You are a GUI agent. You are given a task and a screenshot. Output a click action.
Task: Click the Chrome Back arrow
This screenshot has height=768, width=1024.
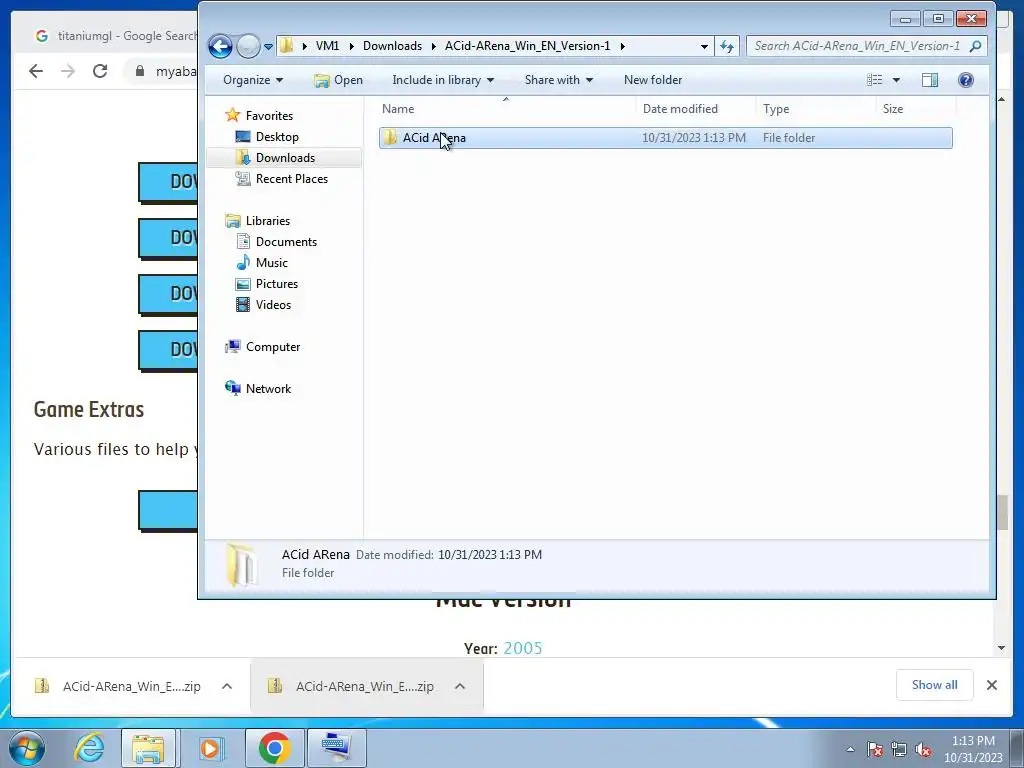[x=36, y=71]
